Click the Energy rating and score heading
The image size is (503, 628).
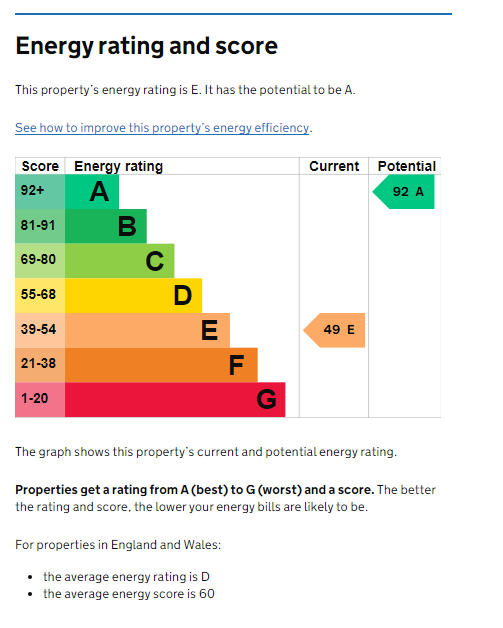(147, 46)
